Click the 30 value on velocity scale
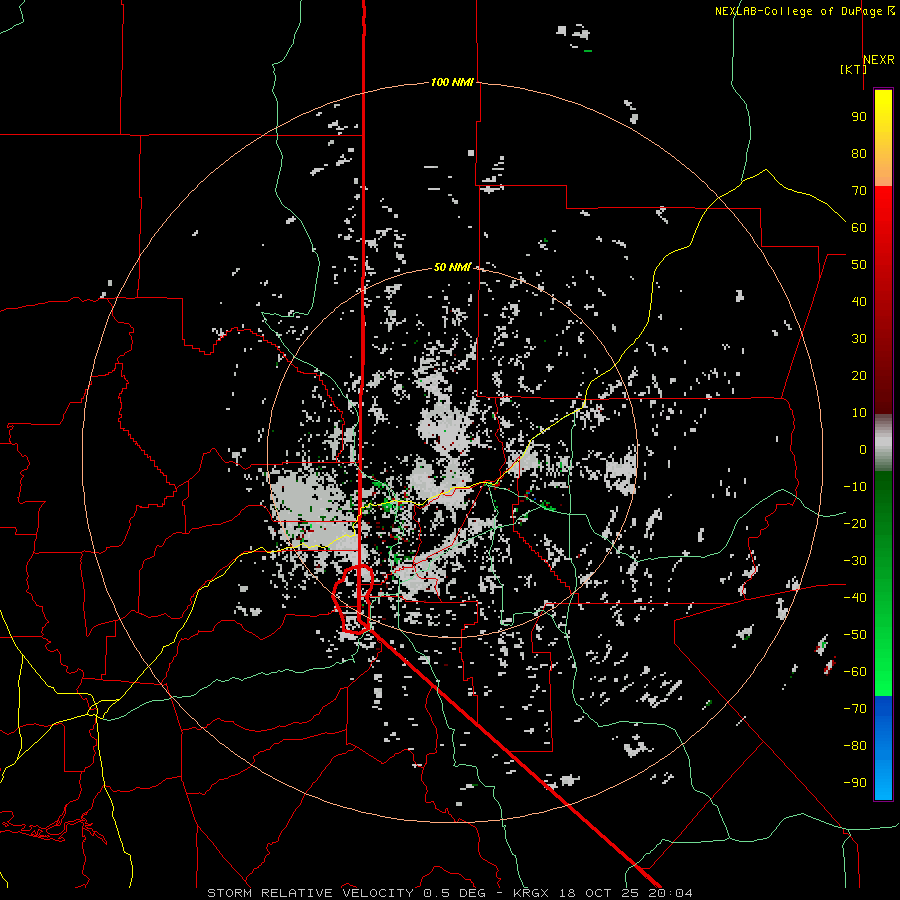900x900 pixels. click(x=859, y=339)
